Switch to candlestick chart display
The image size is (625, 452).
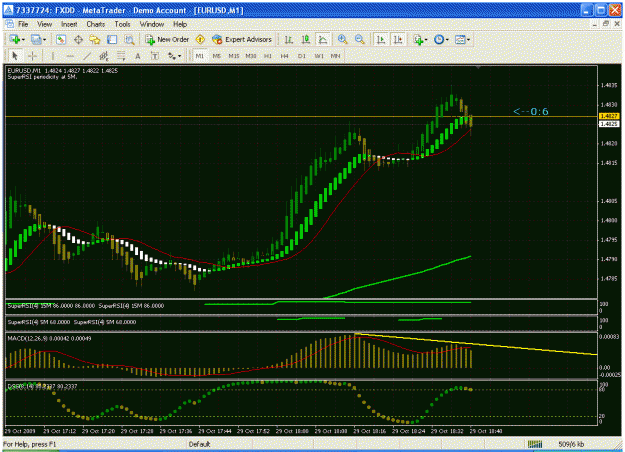[306, 39]
